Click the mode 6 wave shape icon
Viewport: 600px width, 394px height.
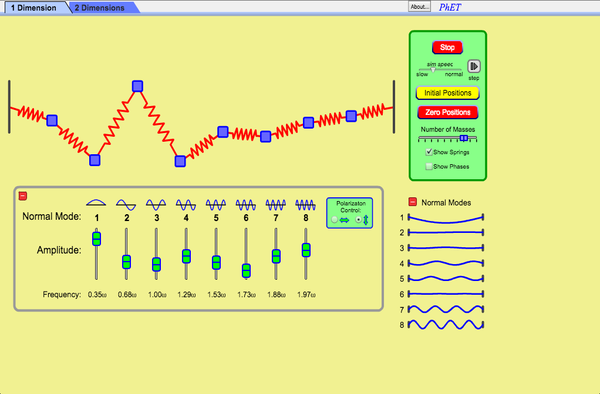[246, 205]
